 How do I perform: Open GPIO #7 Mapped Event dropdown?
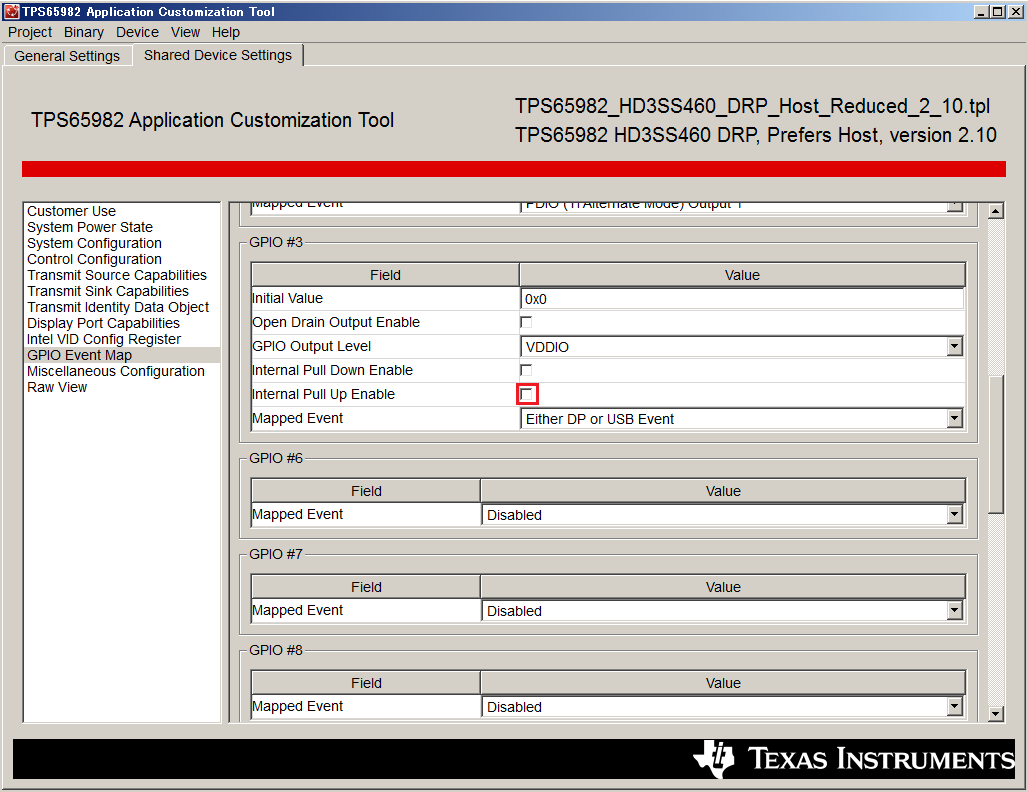(x=722, y=611)
